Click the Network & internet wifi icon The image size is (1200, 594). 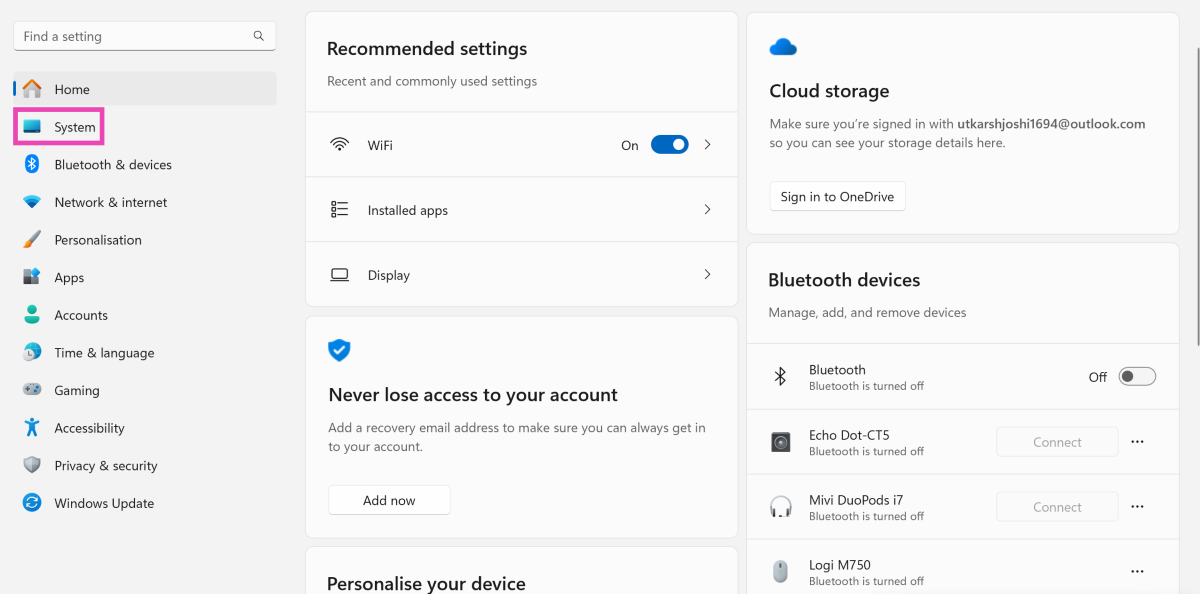click(32, 202)
